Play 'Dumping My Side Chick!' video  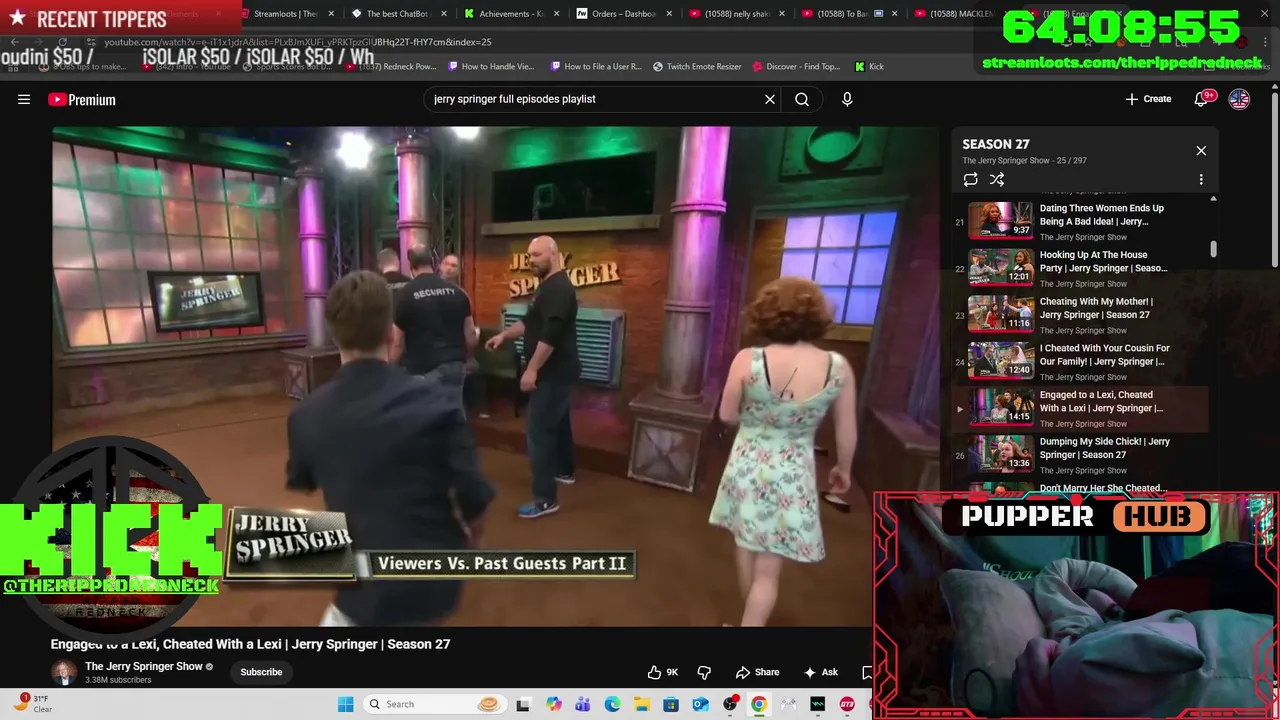click(1080, 455)
